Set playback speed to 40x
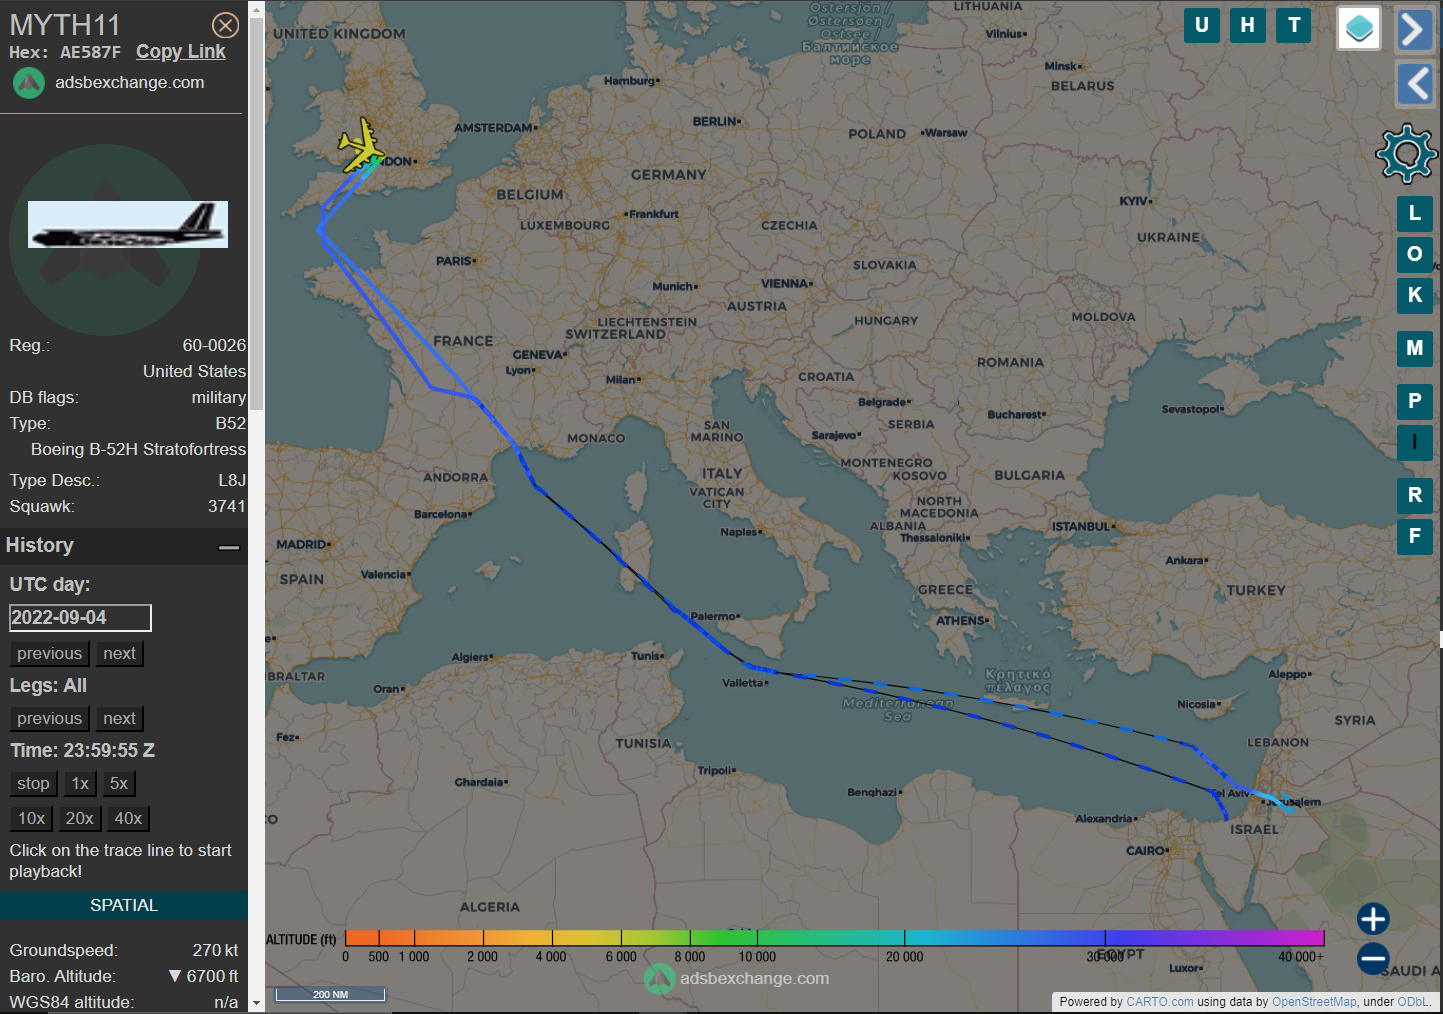Image resolution: width=1443 pixels, height=1014 pixels. tap(128, 818)
